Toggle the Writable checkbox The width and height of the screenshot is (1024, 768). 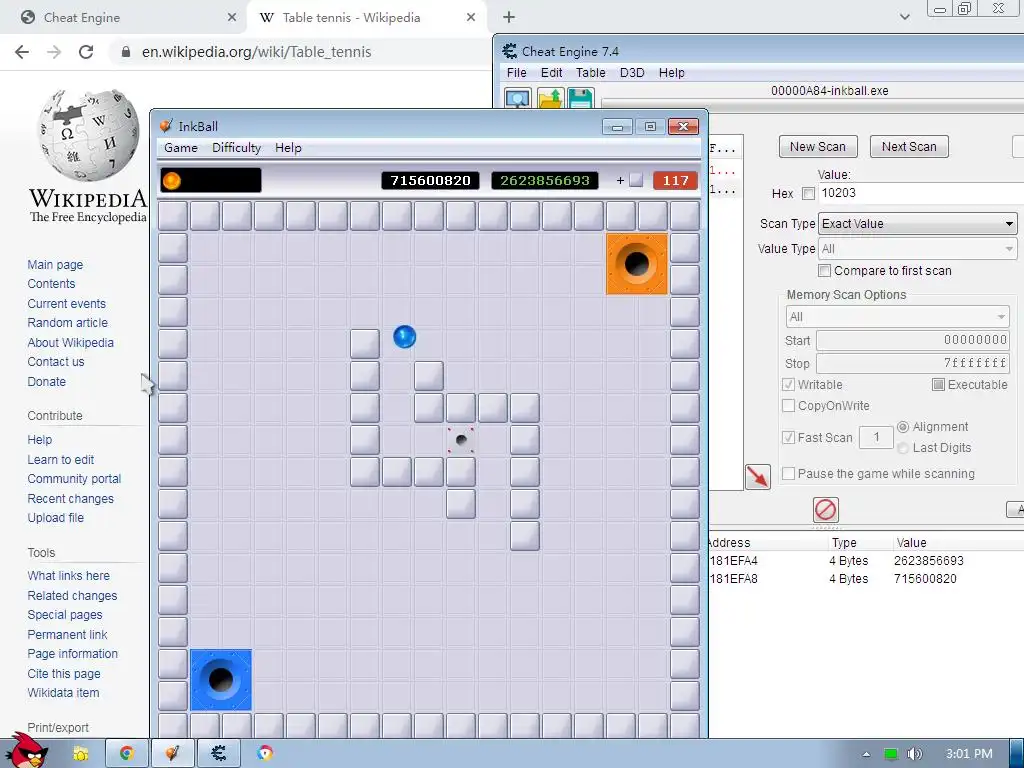coord(788,385)
